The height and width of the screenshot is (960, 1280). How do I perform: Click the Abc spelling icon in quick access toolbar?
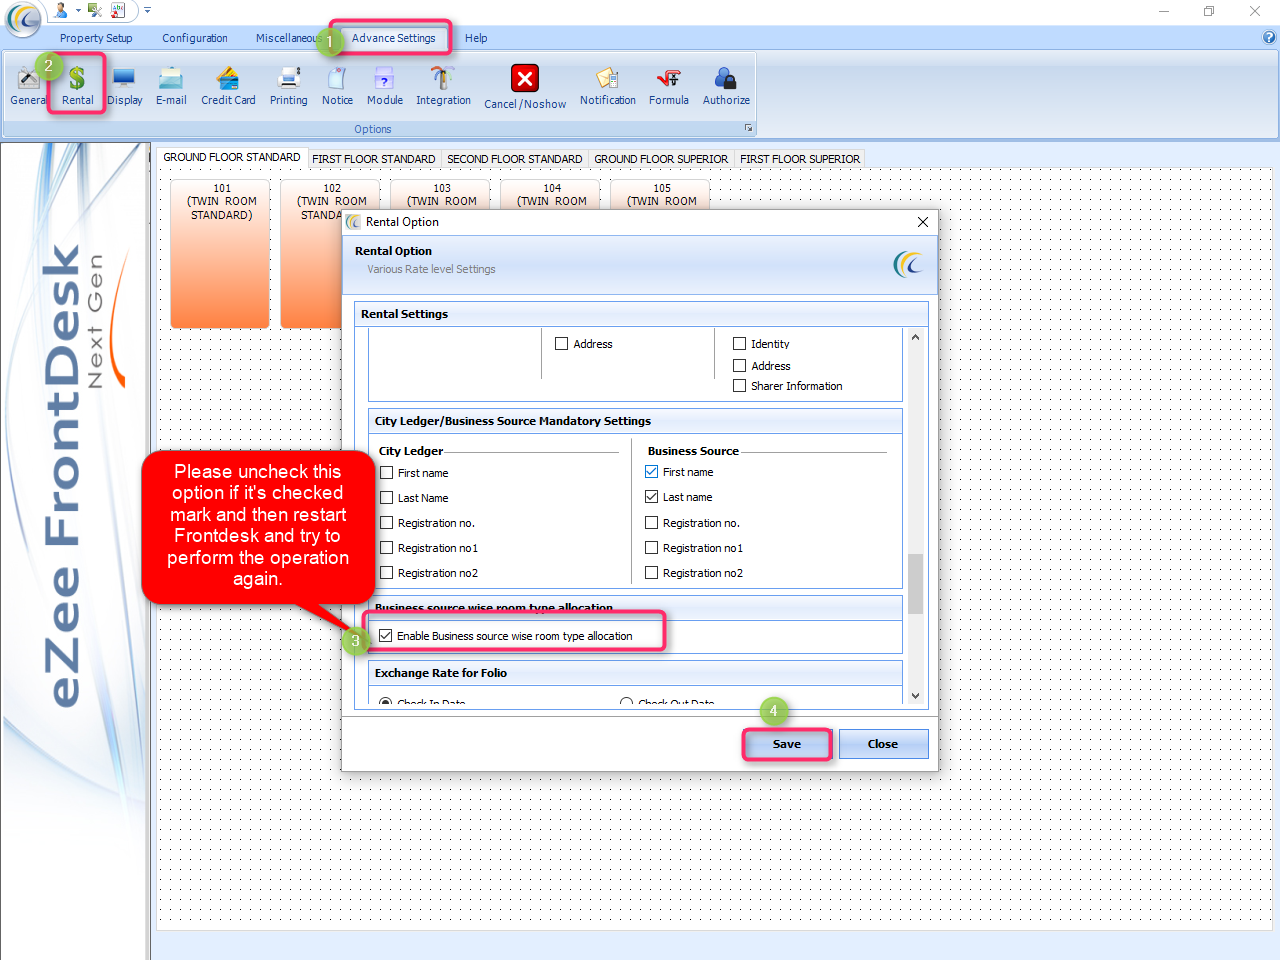[x=118, y=10]
